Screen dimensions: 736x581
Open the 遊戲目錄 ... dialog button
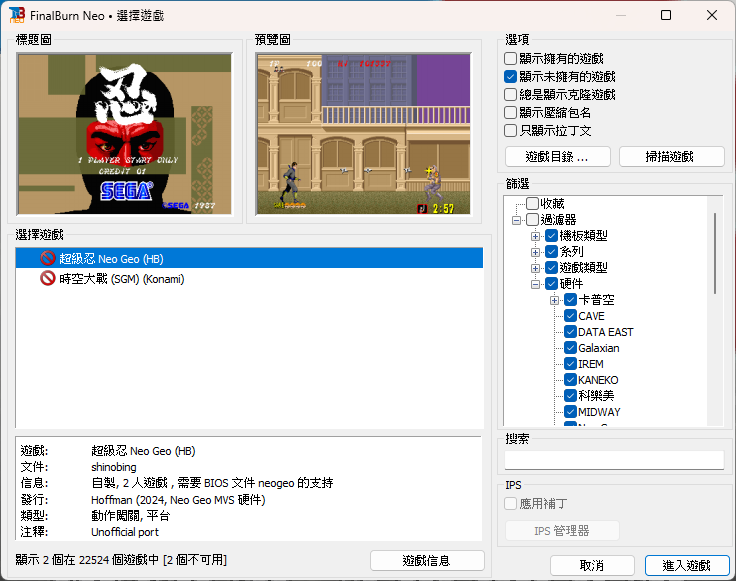pos(558,157)
